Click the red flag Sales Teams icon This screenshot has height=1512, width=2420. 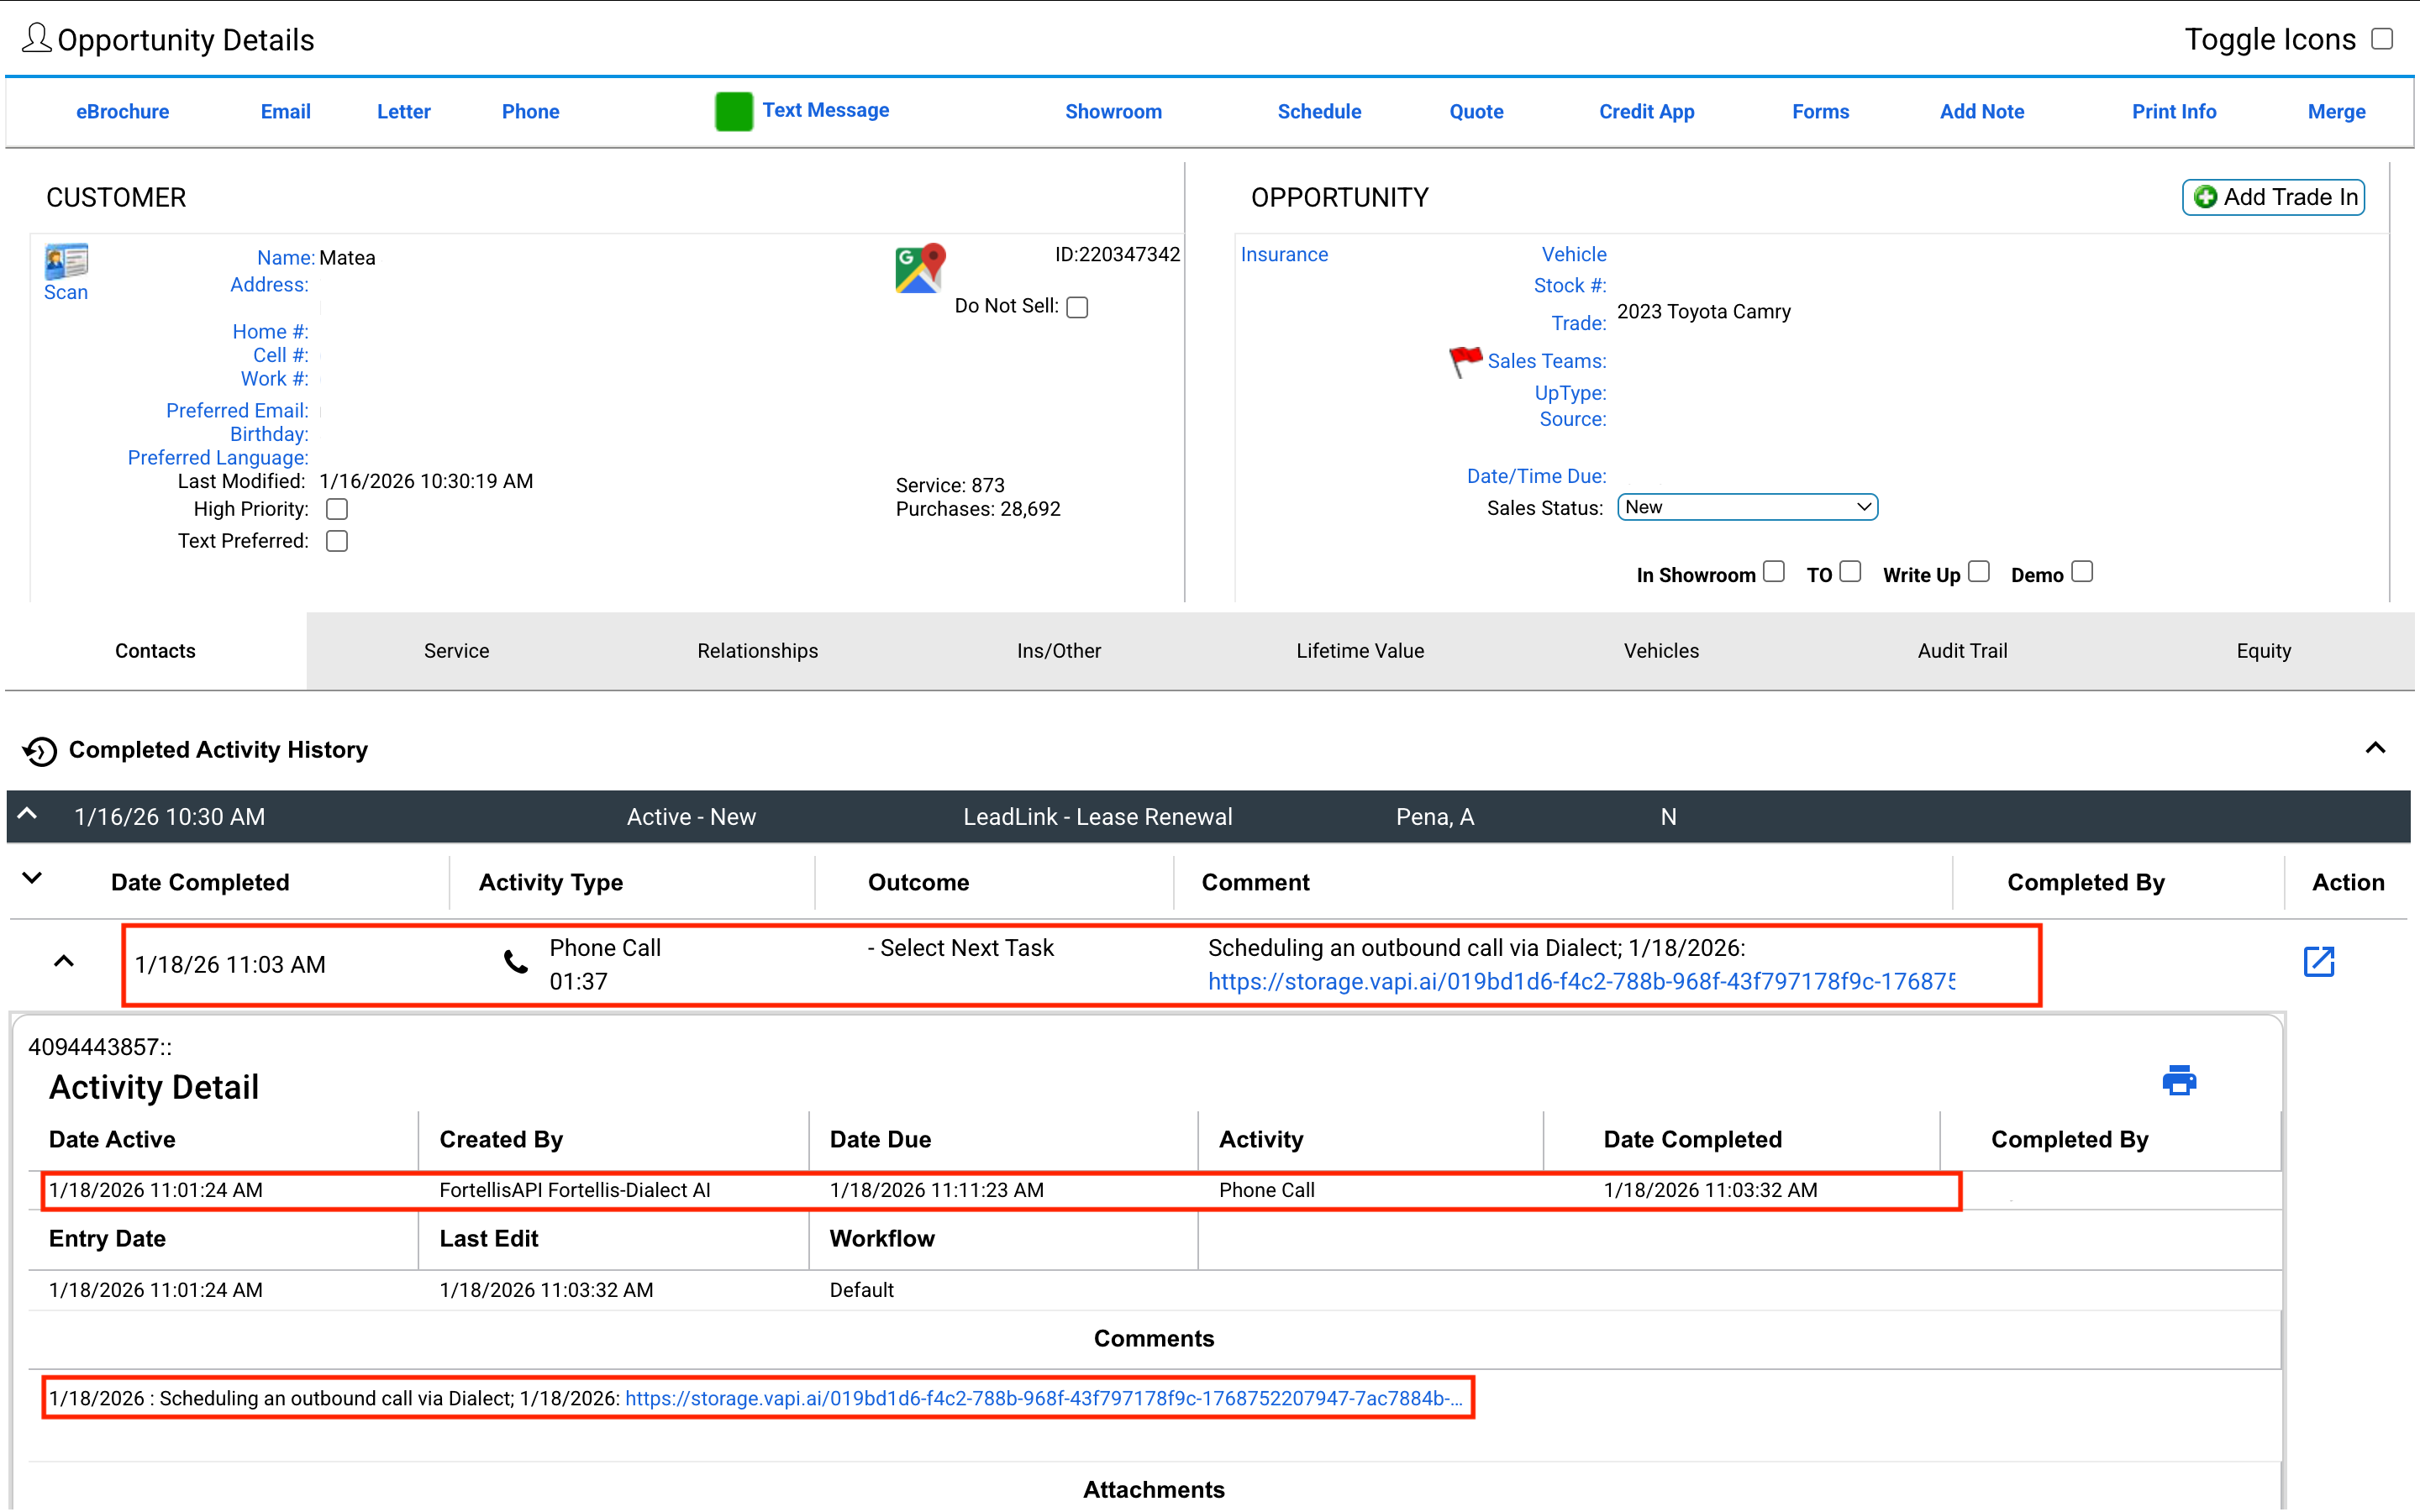1465,360
